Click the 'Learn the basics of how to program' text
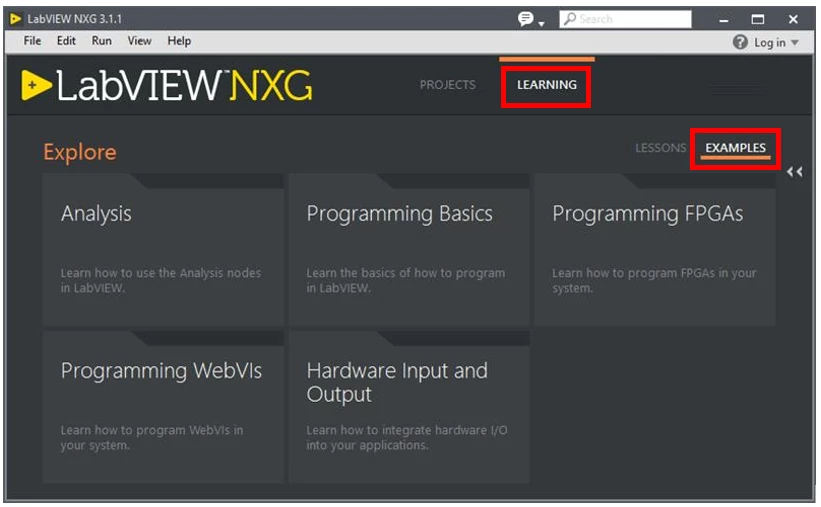Viewport: 821px width, 507px height. (406, 280)
